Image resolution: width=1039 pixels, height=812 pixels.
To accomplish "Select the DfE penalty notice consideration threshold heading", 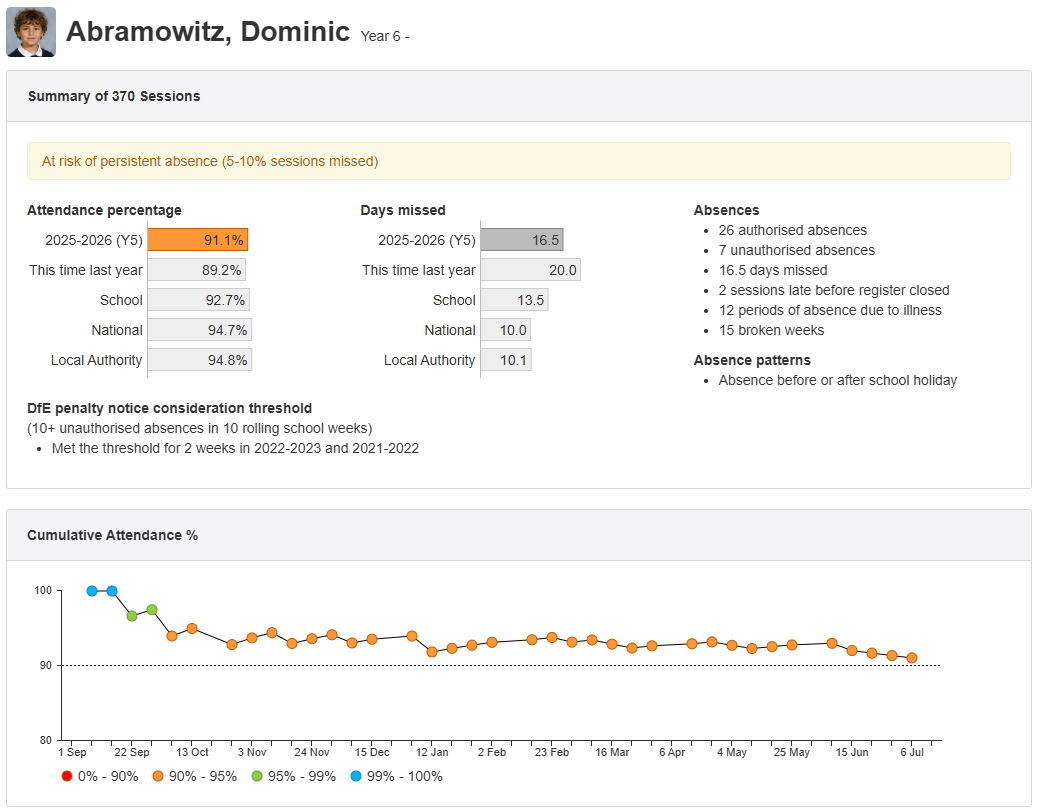I will pos(170,408).
